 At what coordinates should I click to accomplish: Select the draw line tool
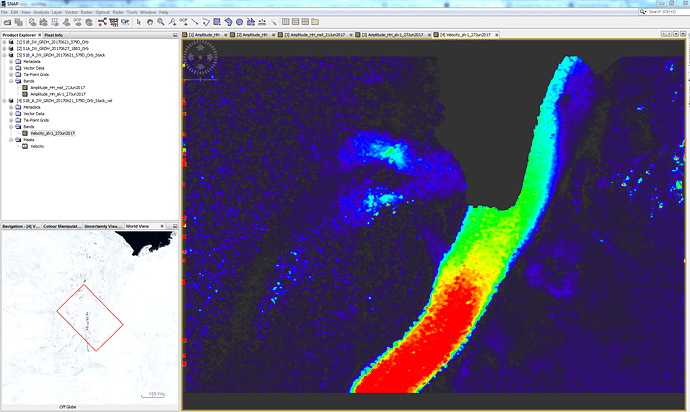pyautogui.click(x=195, y=22)
